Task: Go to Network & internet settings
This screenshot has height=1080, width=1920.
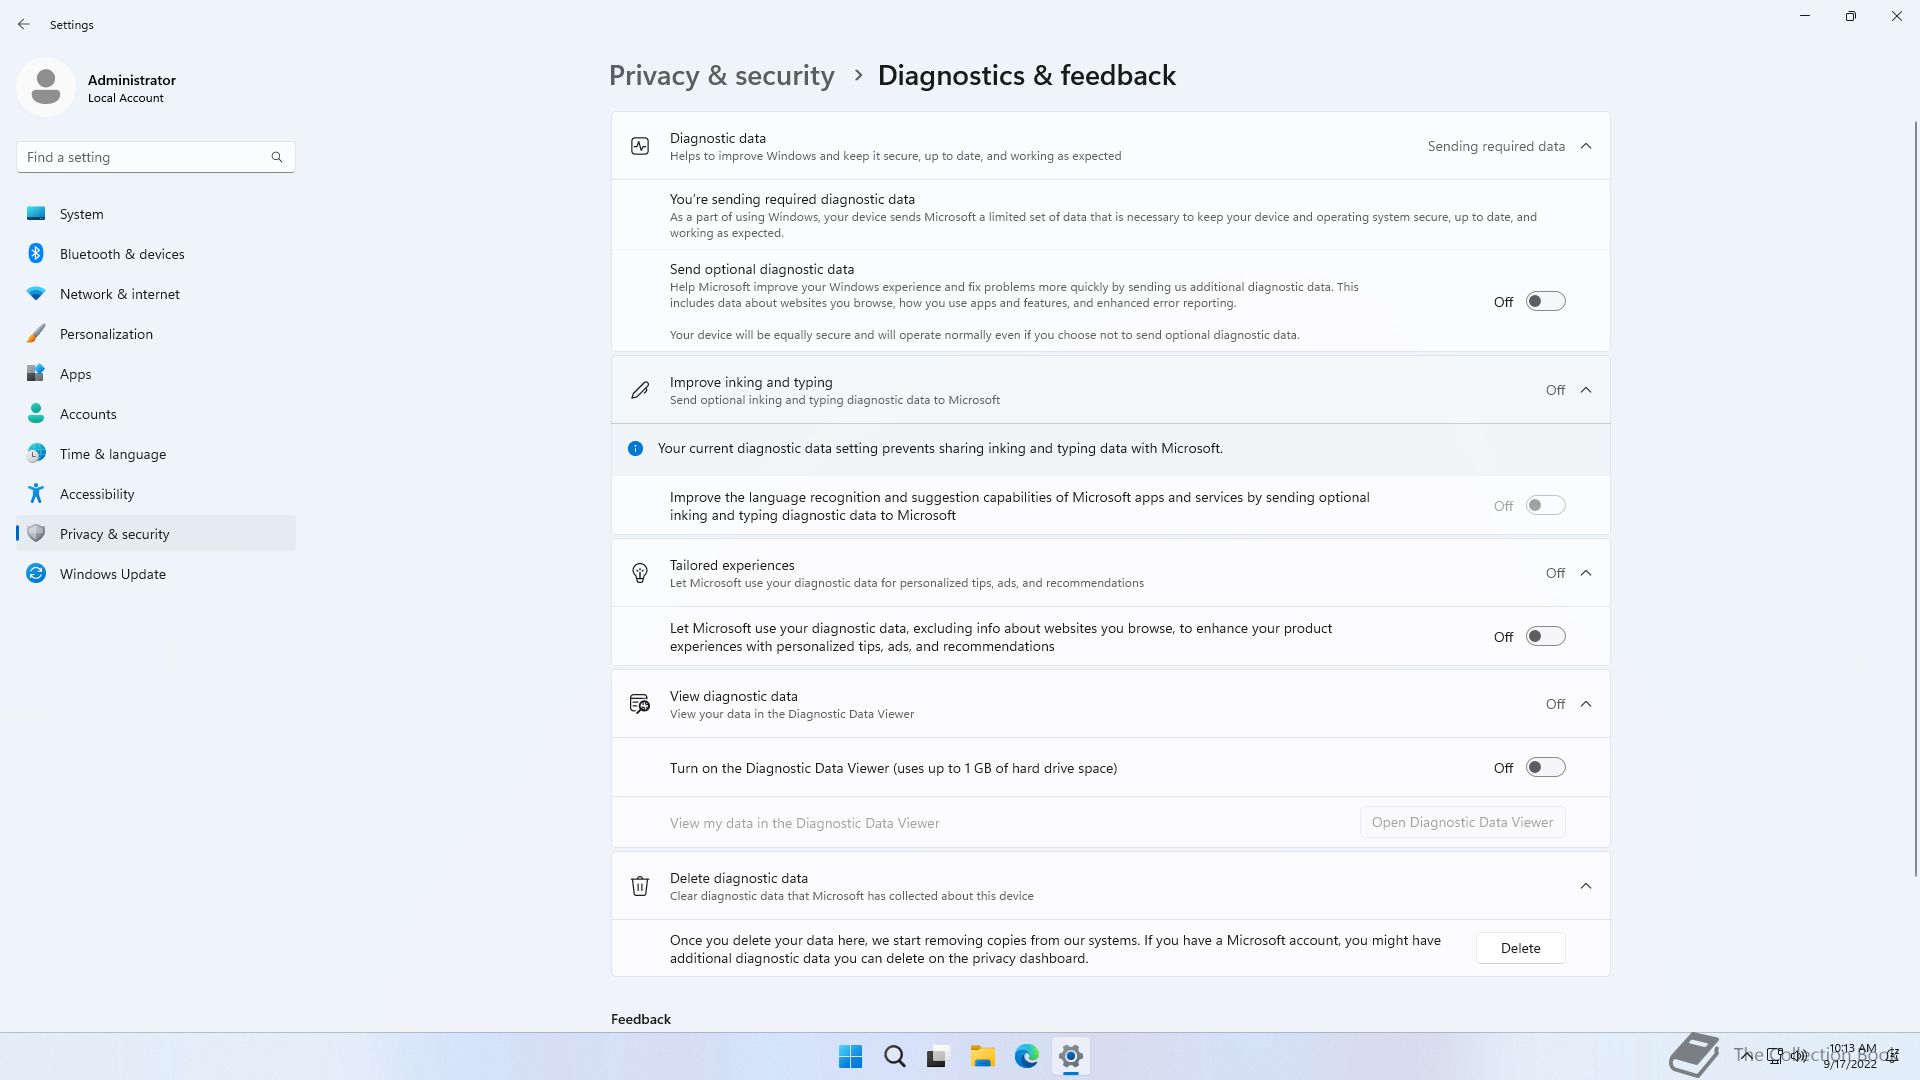Action: [x=156, y=294]
